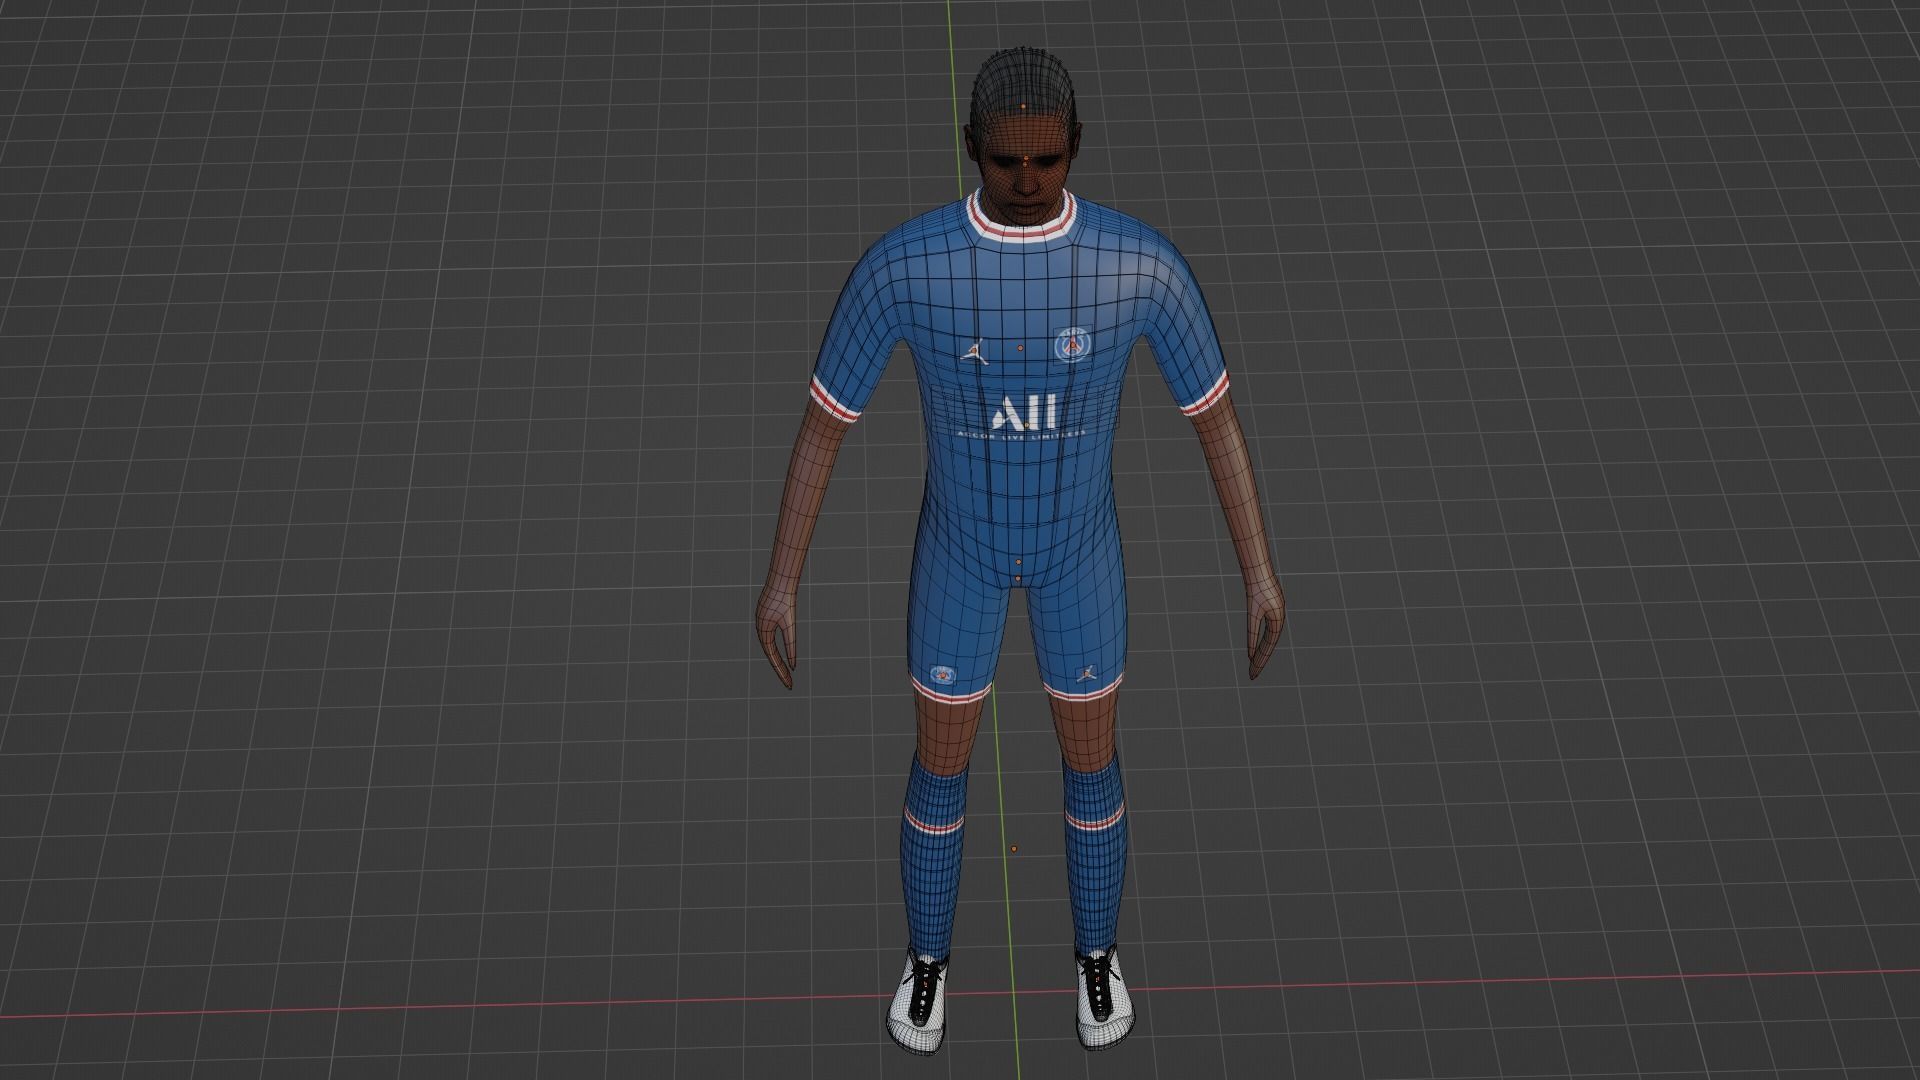
Task: Click the large ALL sponsor logo on shirt
Action: coord(1023,412)
